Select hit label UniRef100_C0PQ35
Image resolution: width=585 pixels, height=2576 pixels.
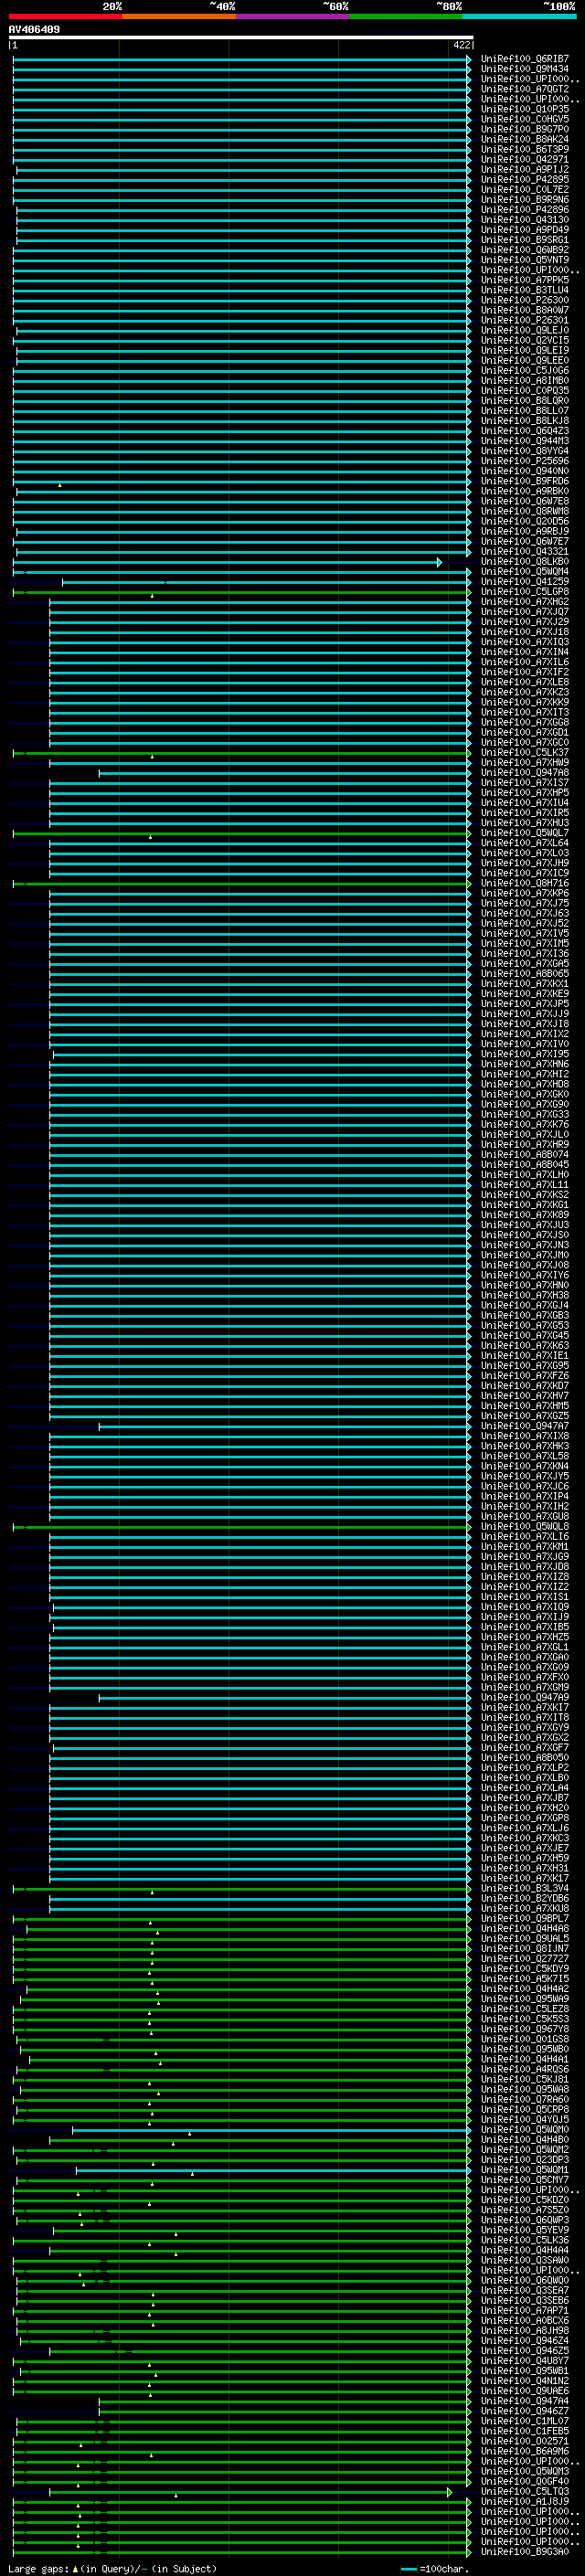tap(525, 390)
